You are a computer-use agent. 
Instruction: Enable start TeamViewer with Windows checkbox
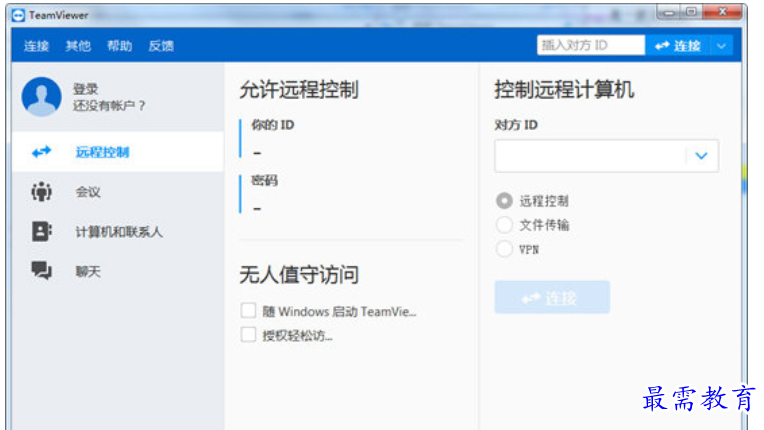click(248, 311)
